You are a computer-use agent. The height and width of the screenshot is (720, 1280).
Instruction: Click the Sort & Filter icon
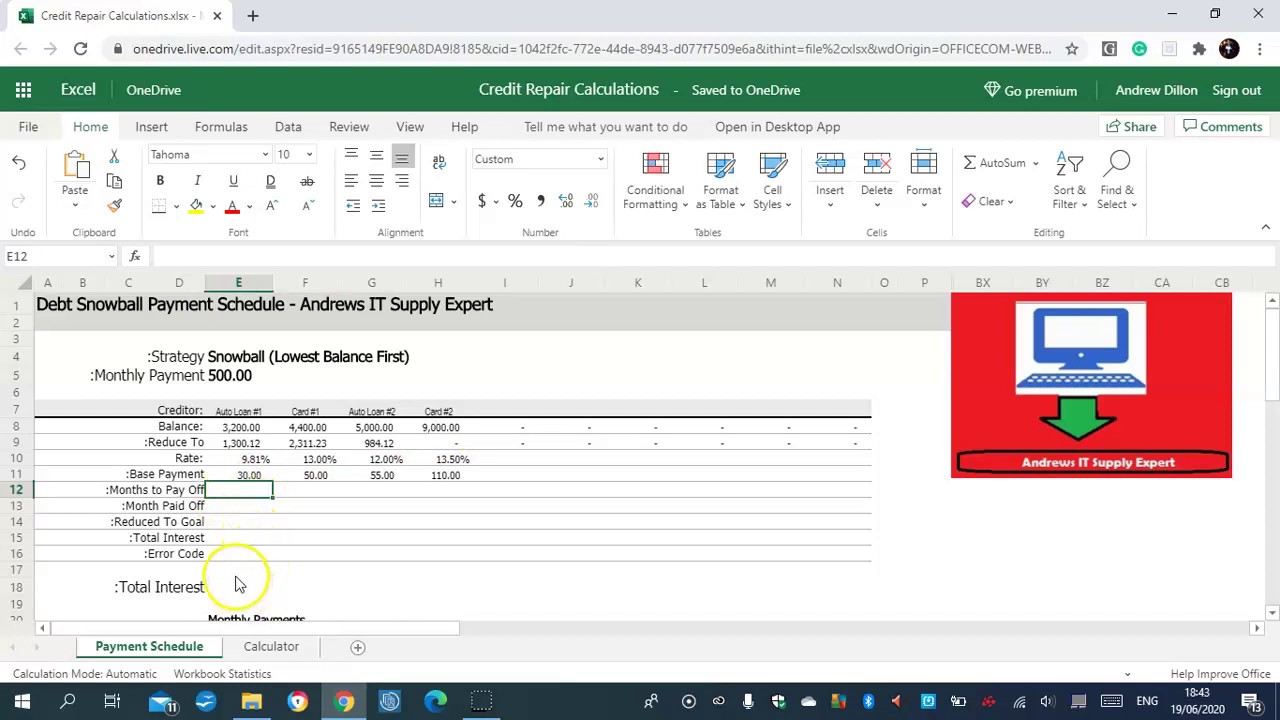[x=1070, y=164]
